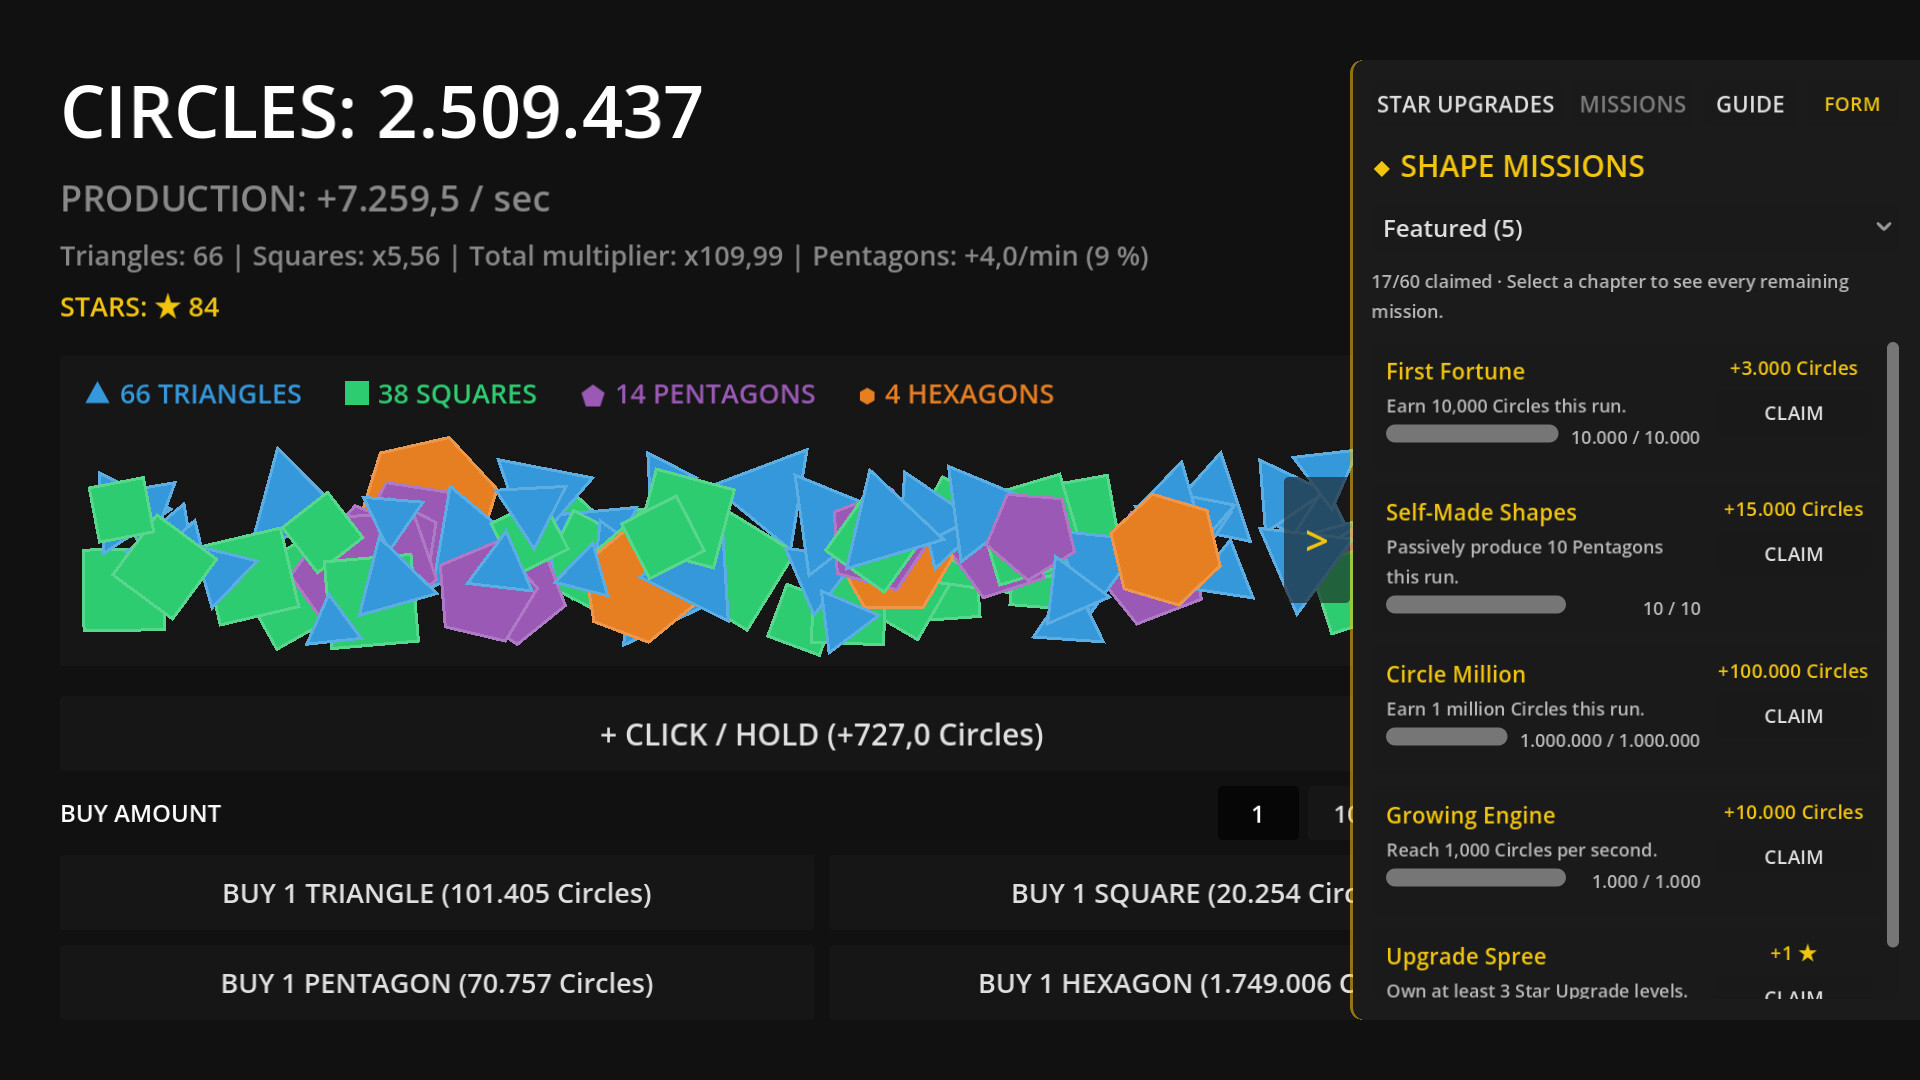Screen dimensions: 1920x1080
Task: Click the Circle Million progress bar
Action: tap(1446, 737)
